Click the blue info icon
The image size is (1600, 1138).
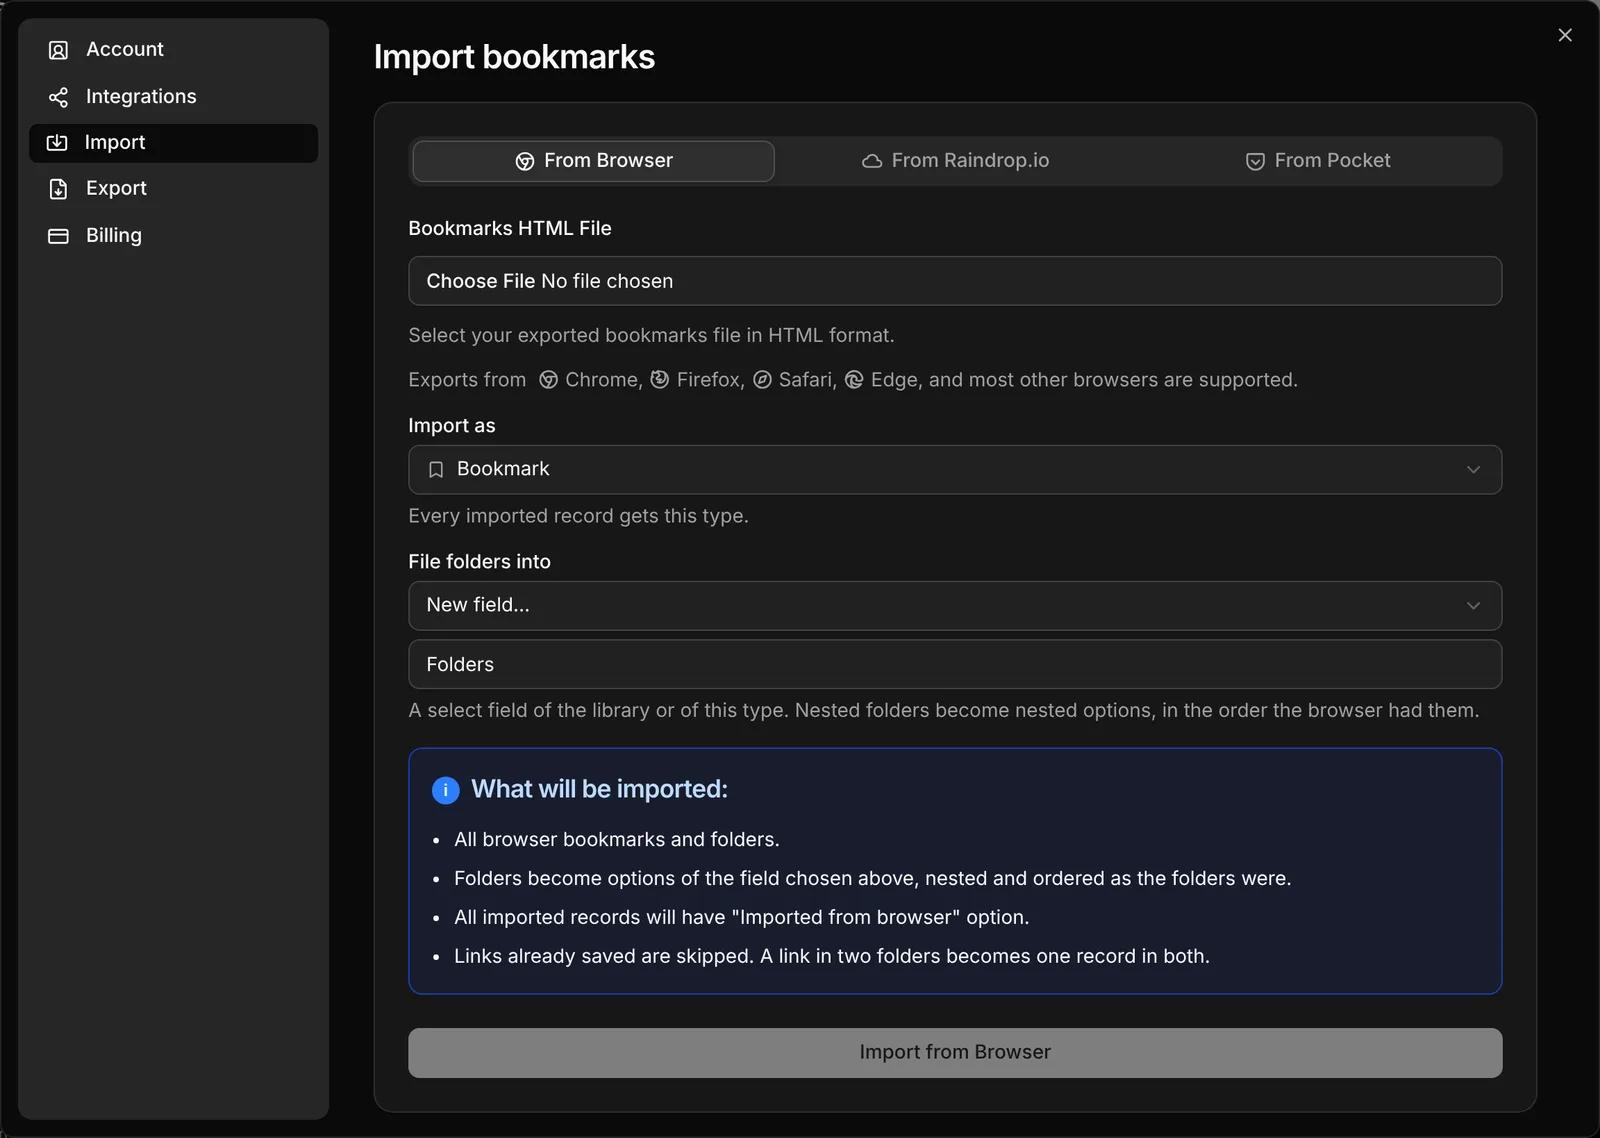(445, 790)
